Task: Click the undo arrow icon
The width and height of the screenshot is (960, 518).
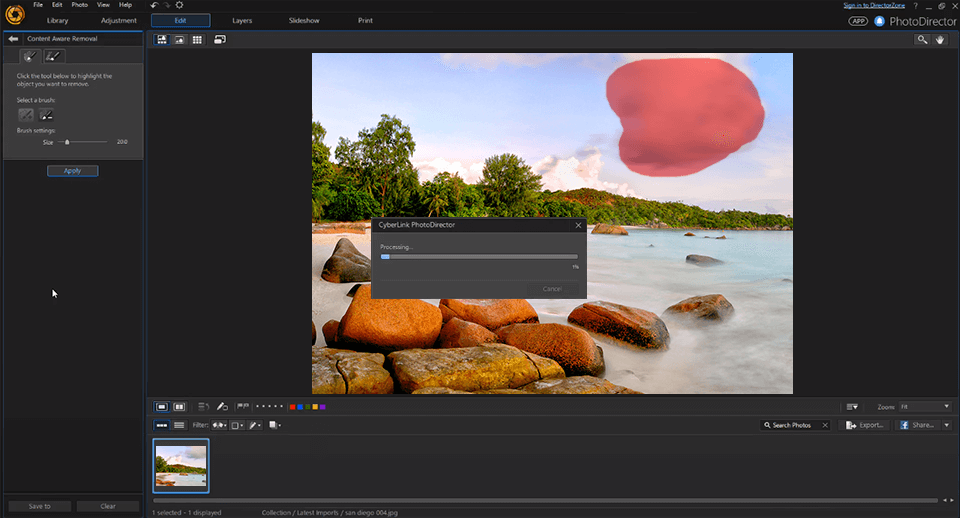Action: pos(154,5)
